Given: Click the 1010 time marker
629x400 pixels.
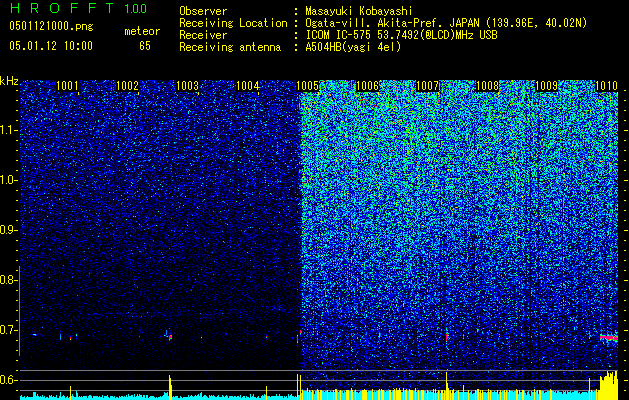Looking at the screenshot, I should (x=606, y=85).
